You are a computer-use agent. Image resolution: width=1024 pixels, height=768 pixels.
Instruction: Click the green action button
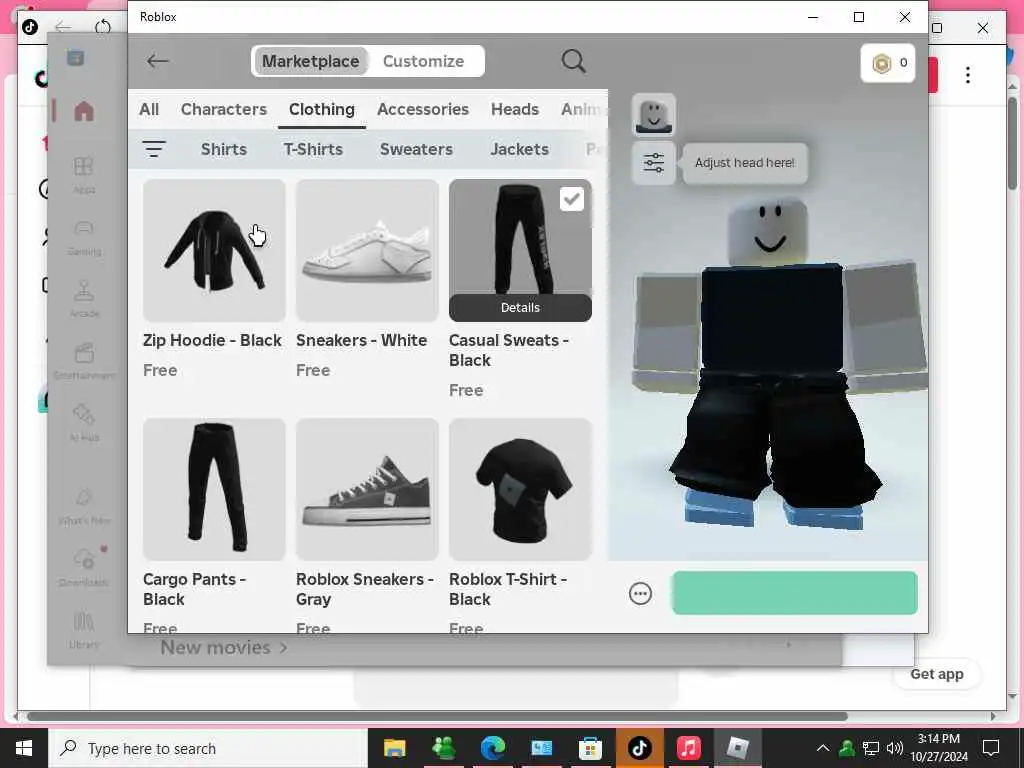[x=795, y=593]
